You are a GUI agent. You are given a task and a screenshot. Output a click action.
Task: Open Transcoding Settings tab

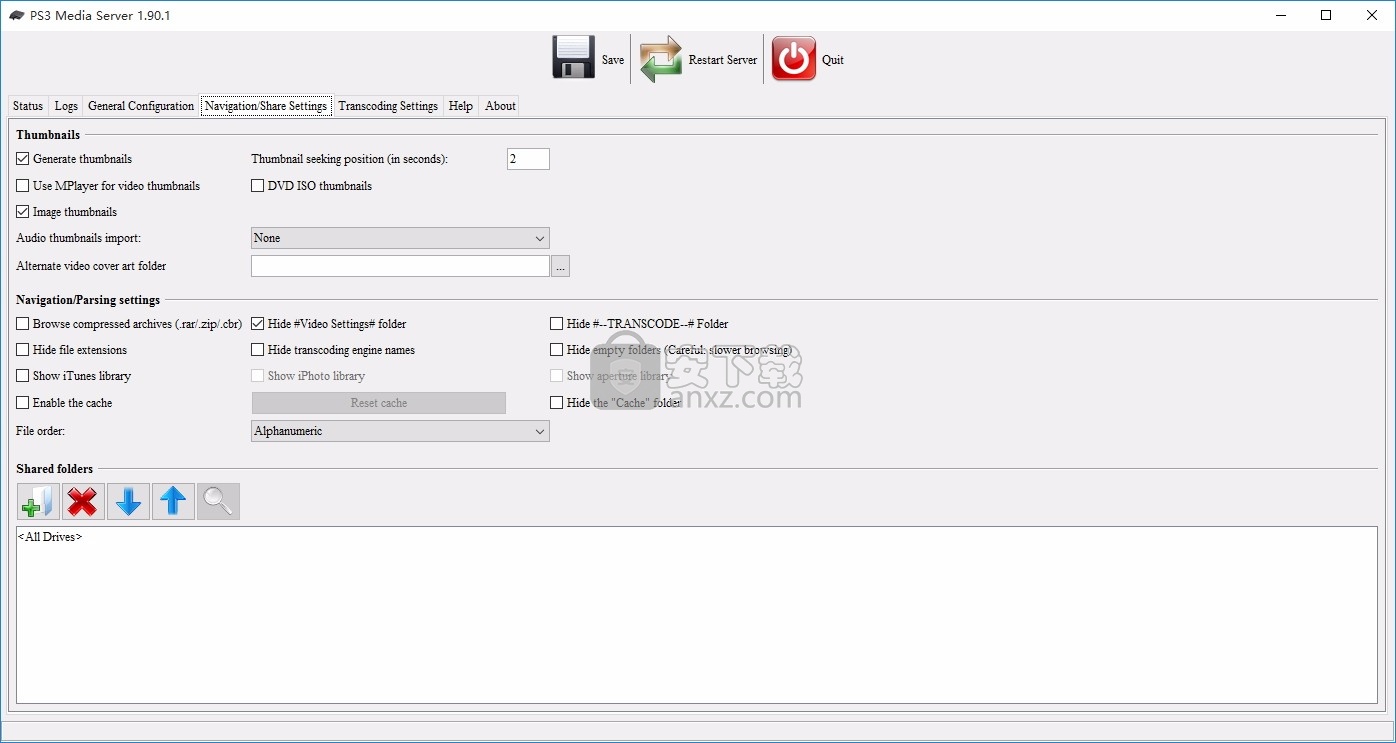coord(388,106)
